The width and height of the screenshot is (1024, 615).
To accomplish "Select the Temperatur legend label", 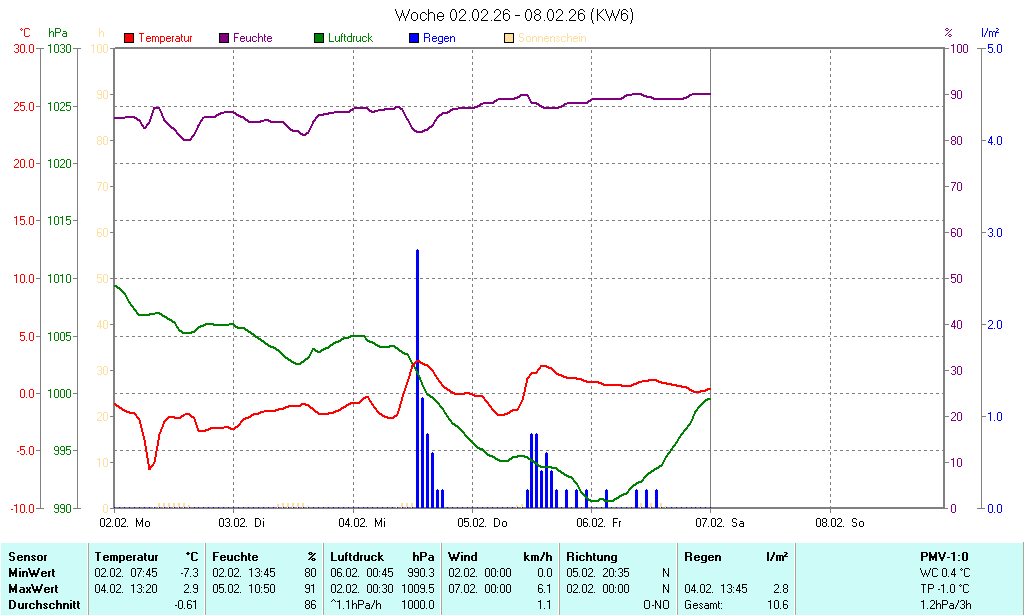I will pyautogui.click(x=166, y=38).
